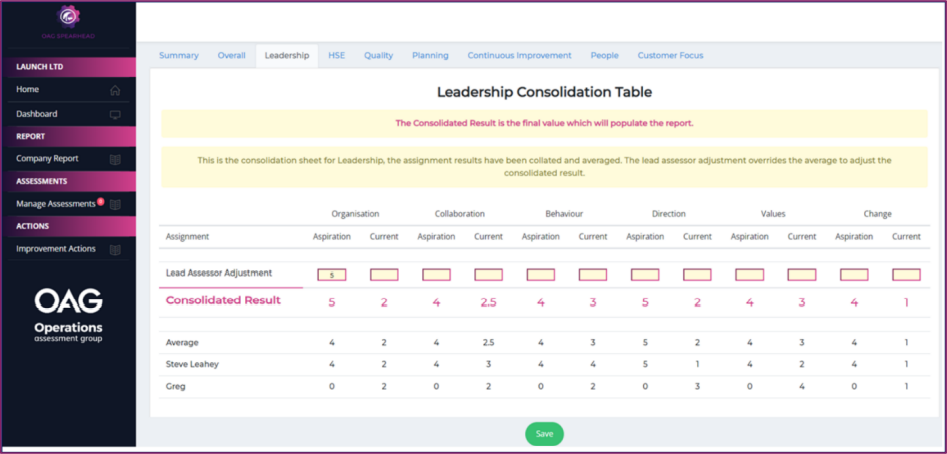Select the HSE tab
Image resolution: width=947 pixels, height=454 pixels.
[336, 56]
